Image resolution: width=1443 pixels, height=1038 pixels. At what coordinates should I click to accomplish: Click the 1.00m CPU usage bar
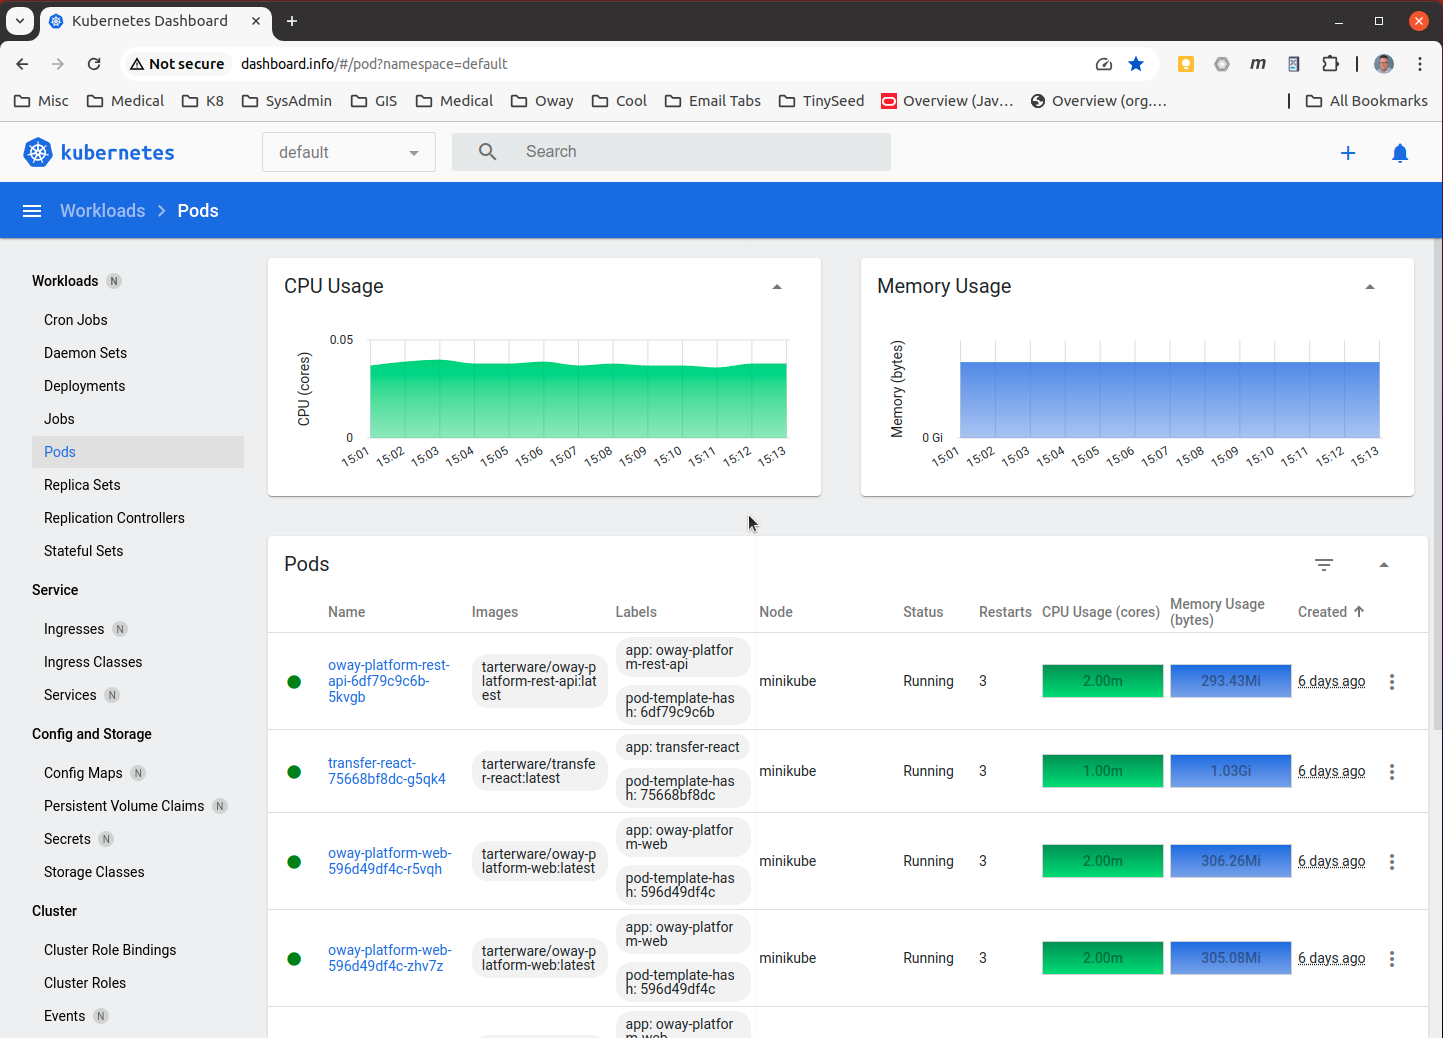tap(1103, 771)
